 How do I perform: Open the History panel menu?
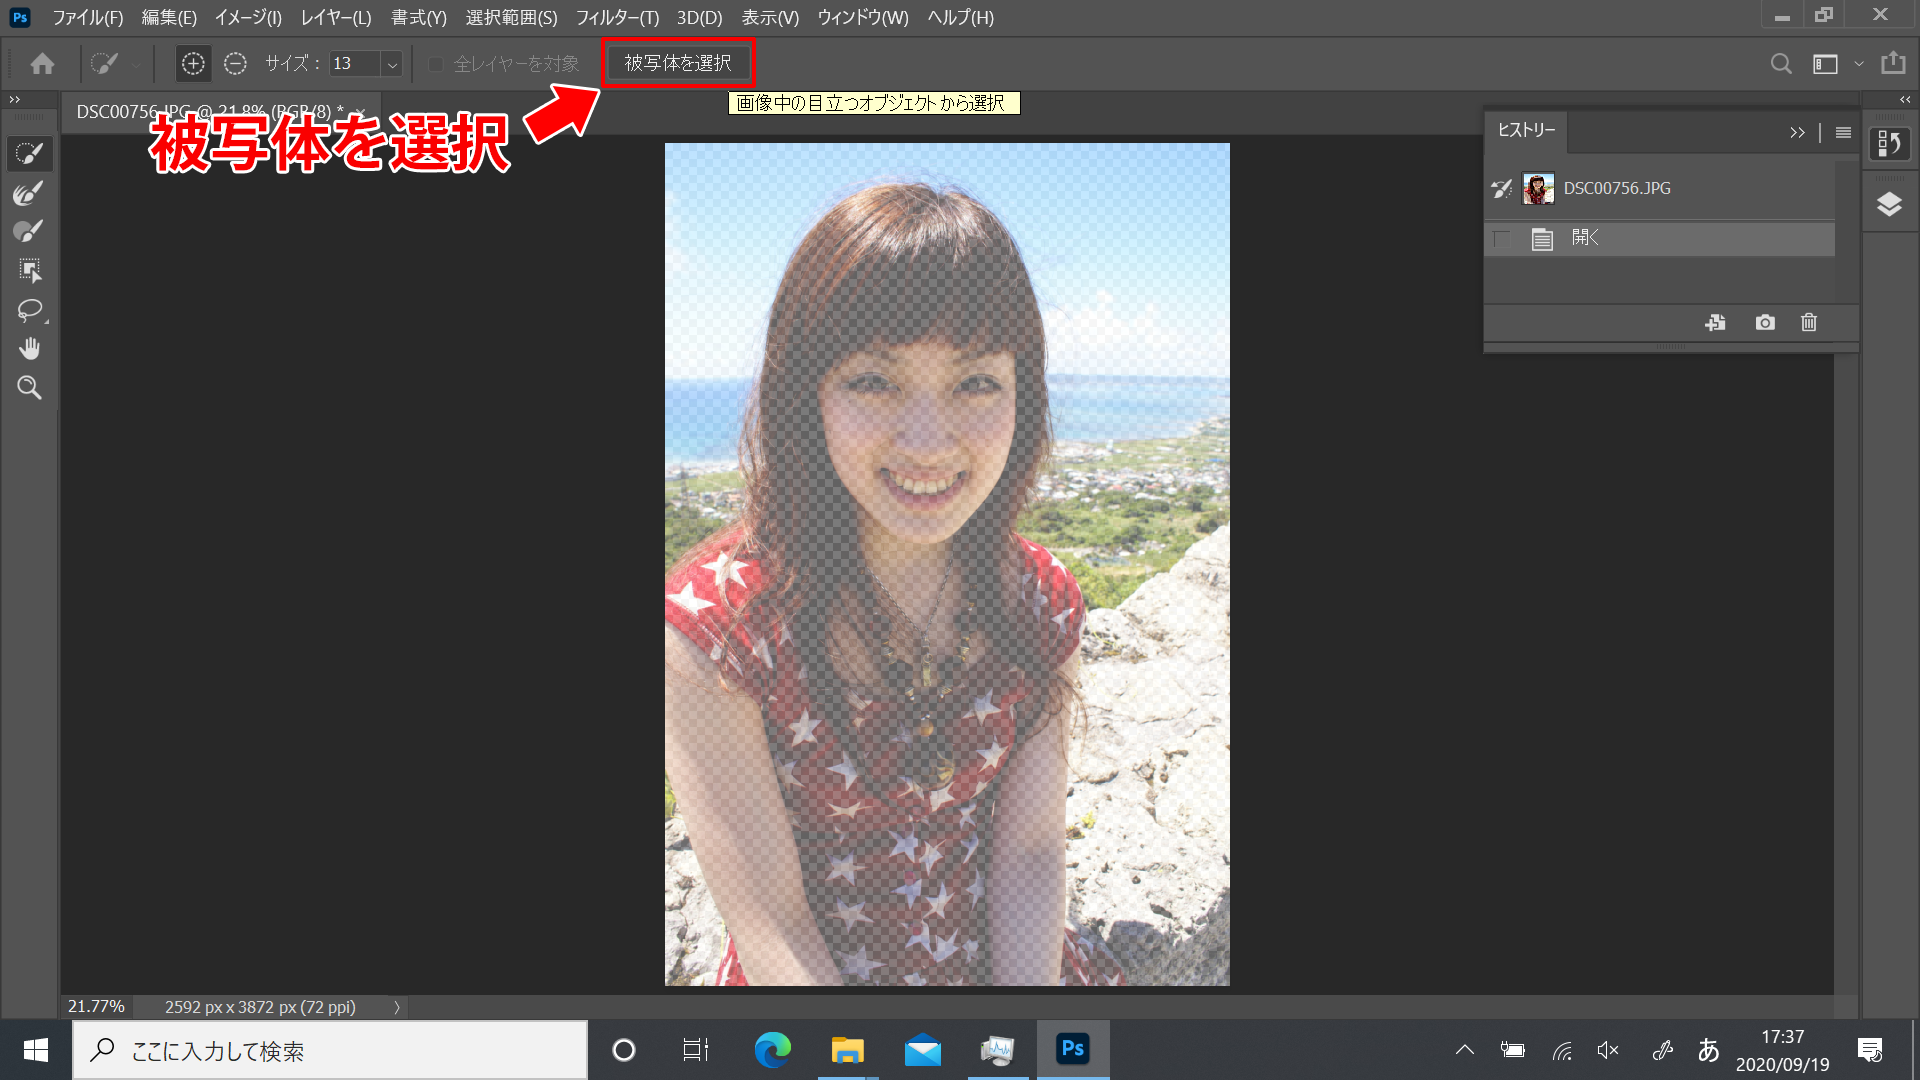tap(1842, 132)
